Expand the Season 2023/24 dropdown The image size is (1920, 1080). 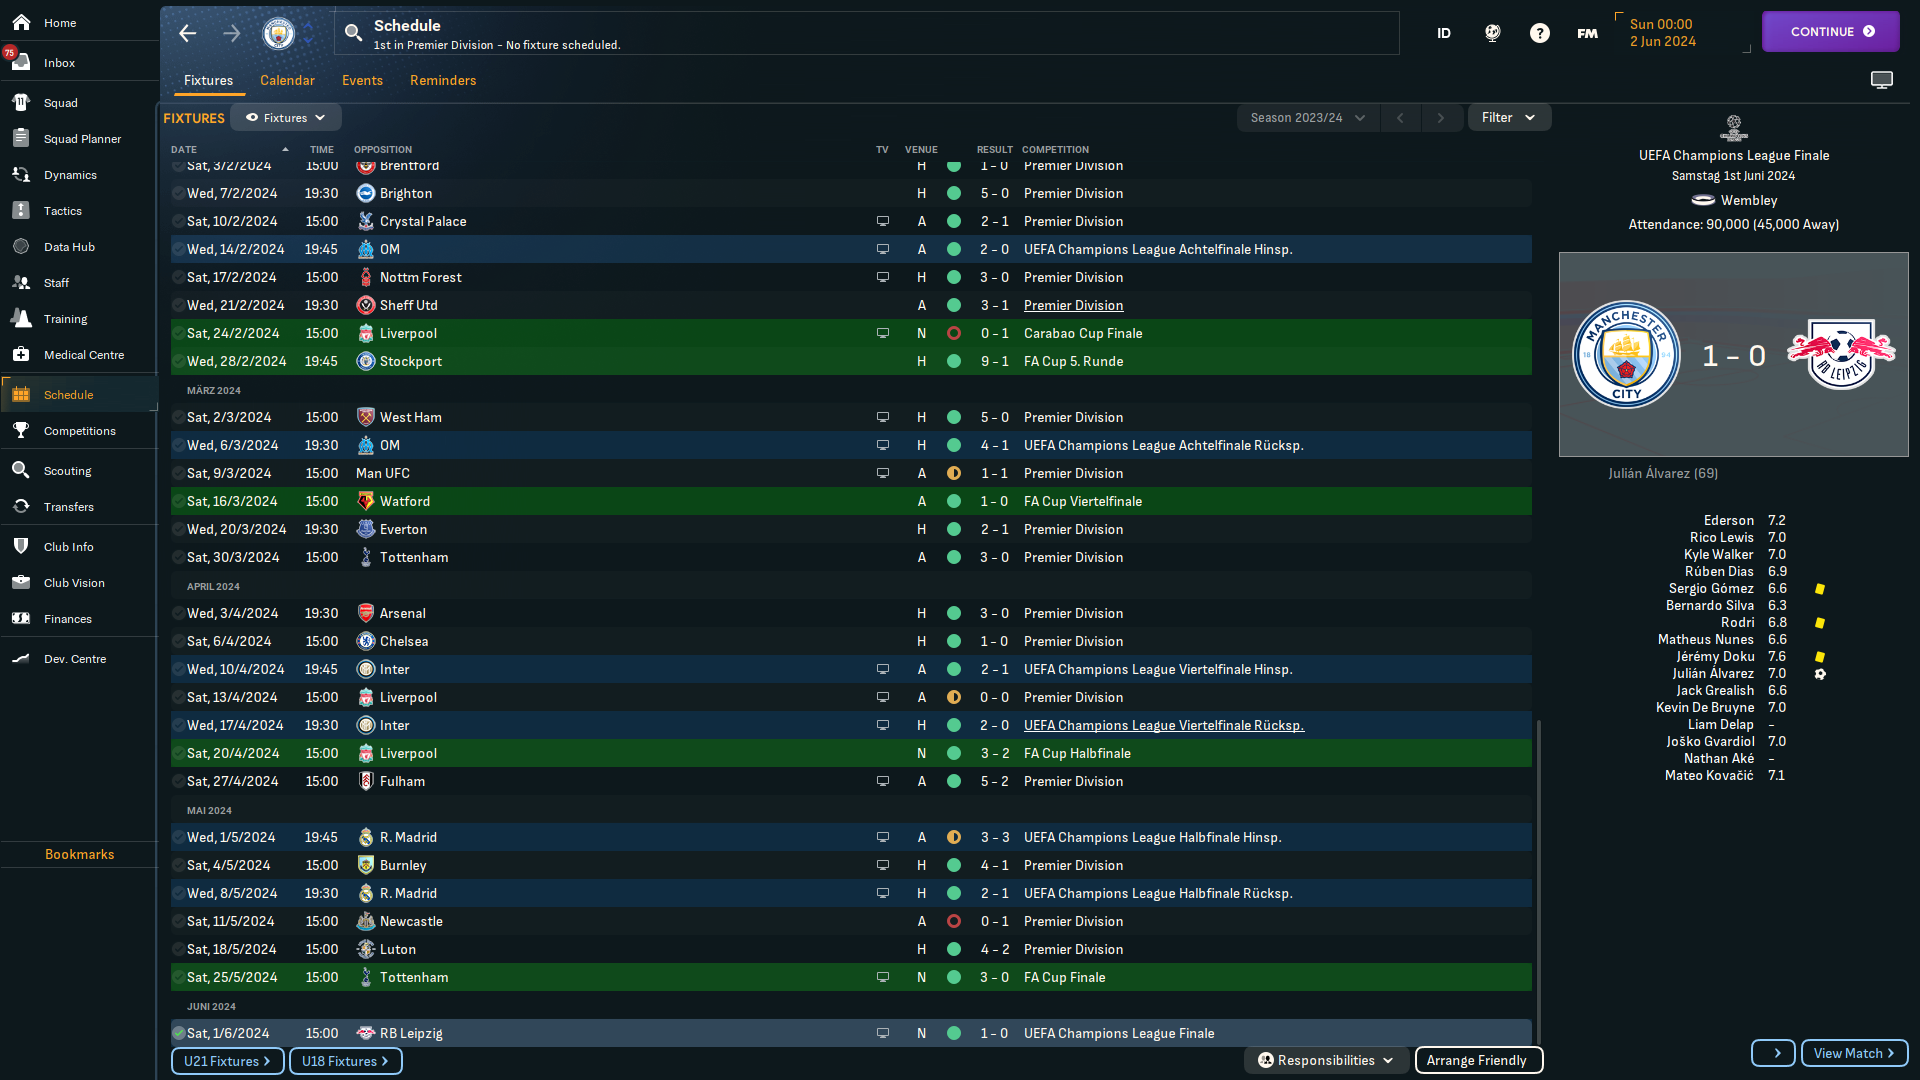click(x=1308, y=117)
